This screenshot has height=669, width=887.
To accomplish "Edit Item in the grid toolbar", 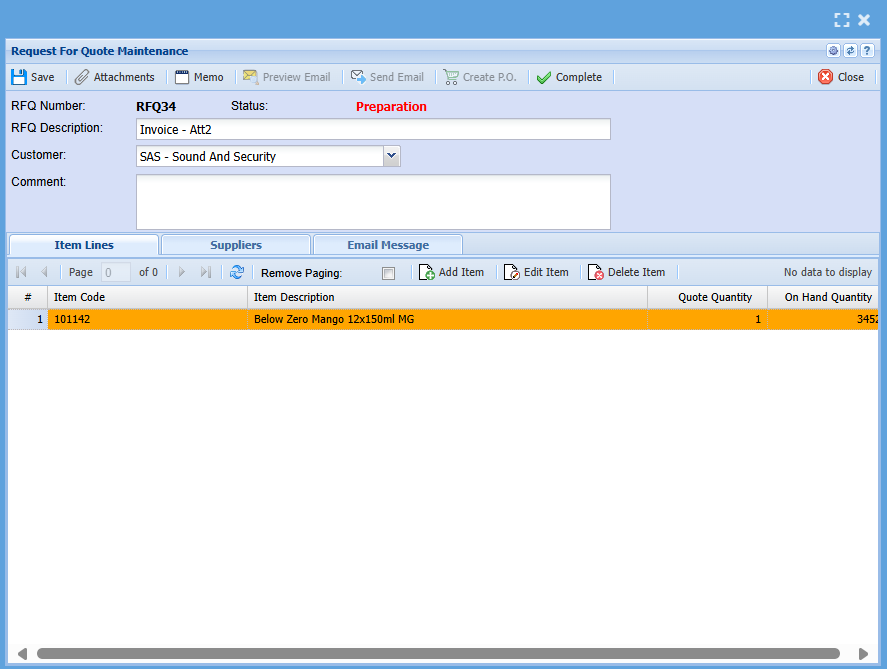I will (x=536, y=272).
